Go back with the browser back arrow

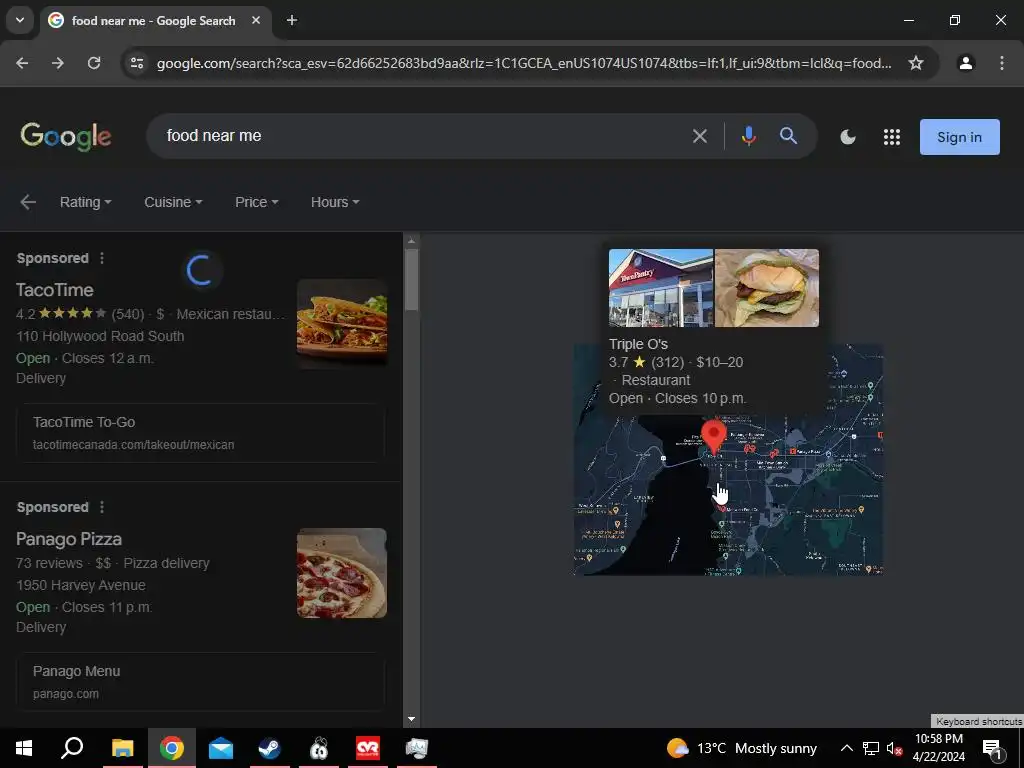[22, 63]
